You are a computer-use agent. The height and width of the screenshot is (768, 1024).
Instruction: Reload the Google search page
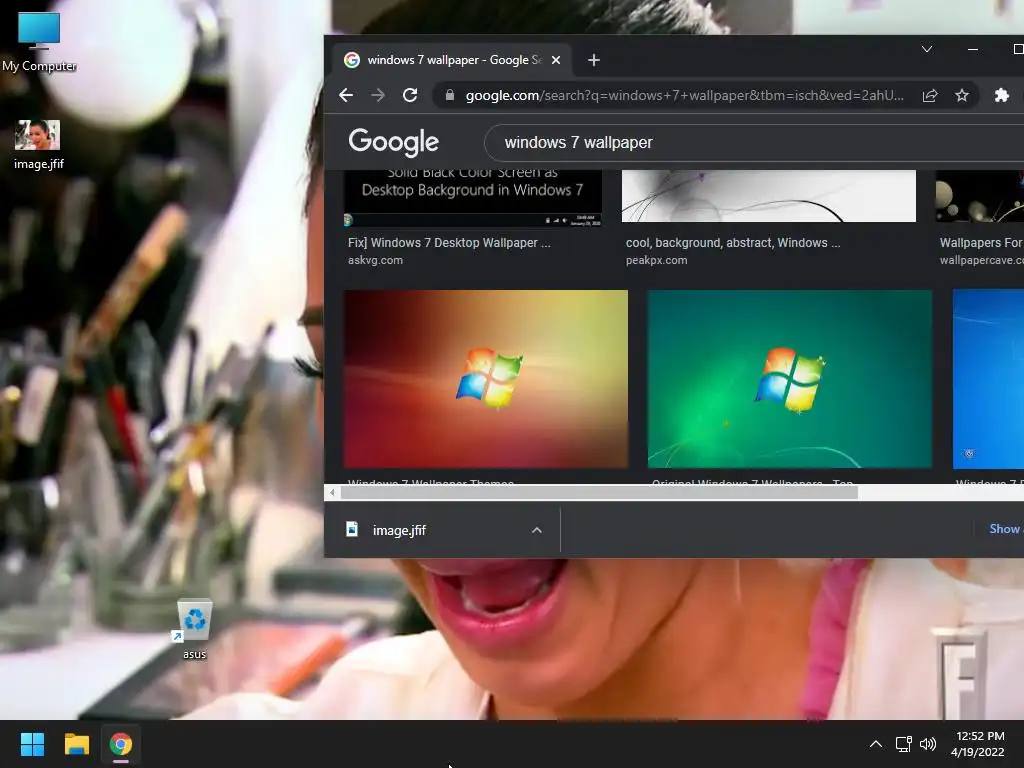coord(410,95)
